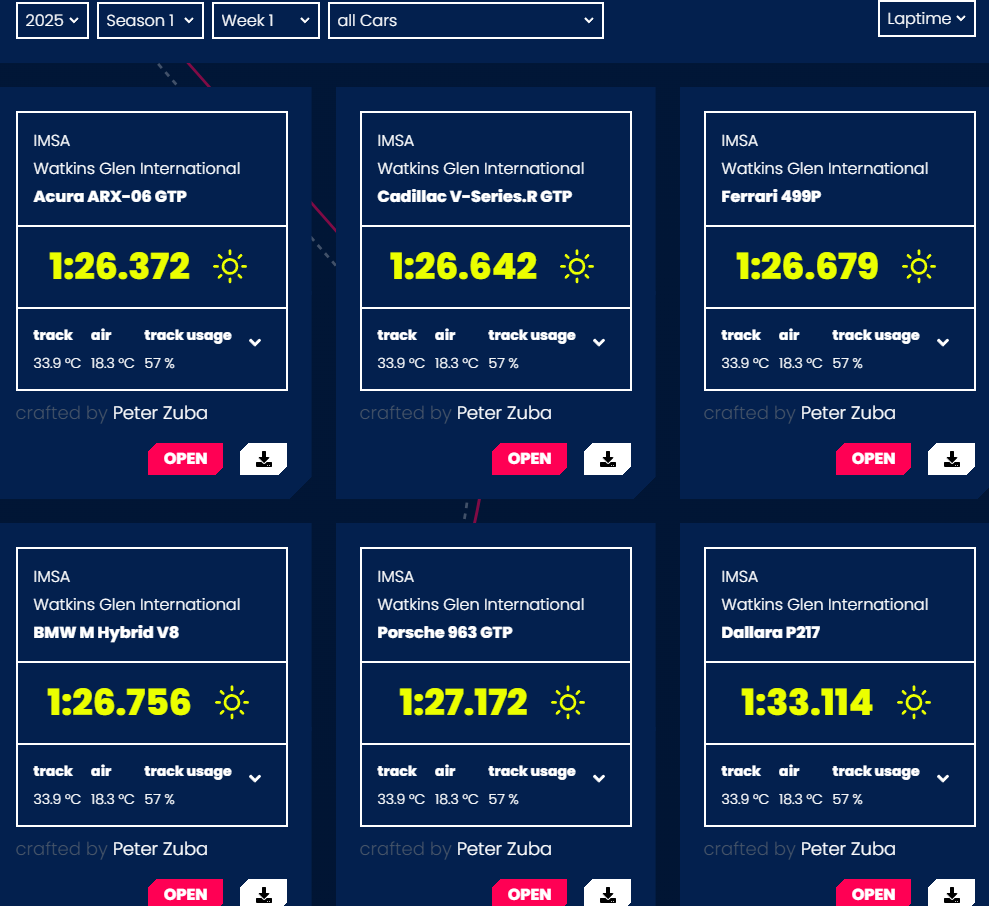This screenshot has width=989, height=906.
Task: Click Peter Zuba under the Cadillac card
Action: (x=504, y=413)
